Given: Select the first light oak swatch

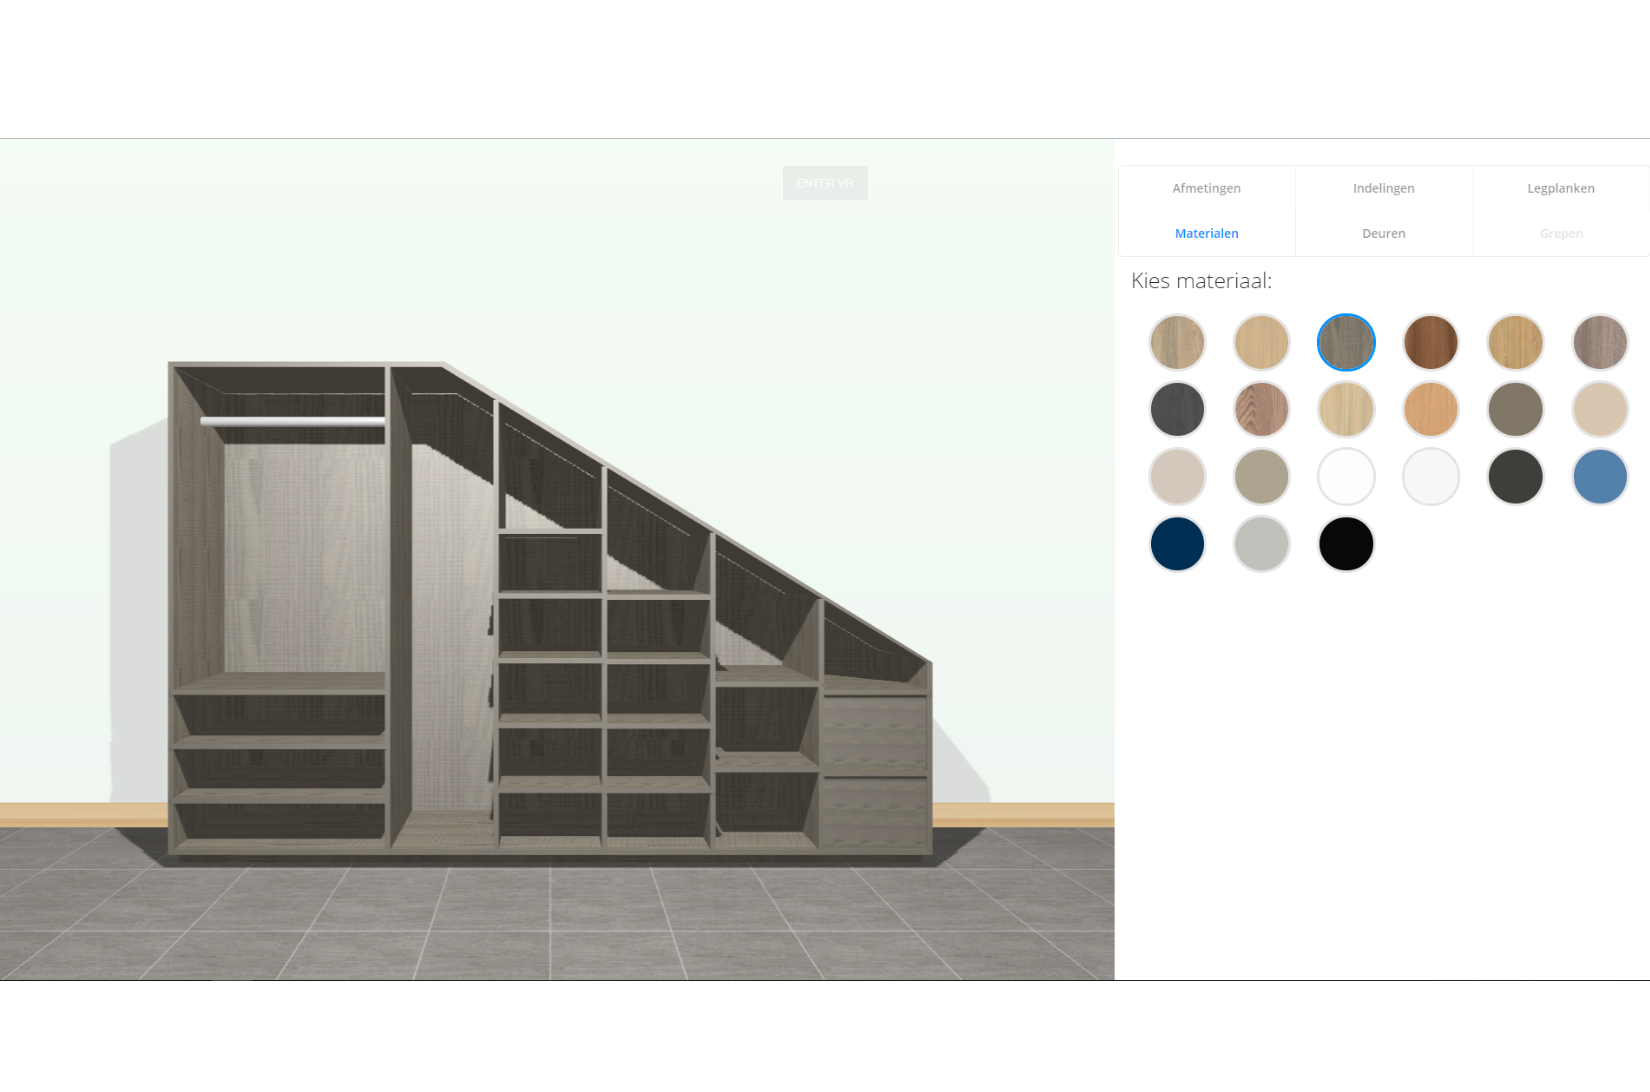Looking at the screenshot, I should coord(1177,342).
